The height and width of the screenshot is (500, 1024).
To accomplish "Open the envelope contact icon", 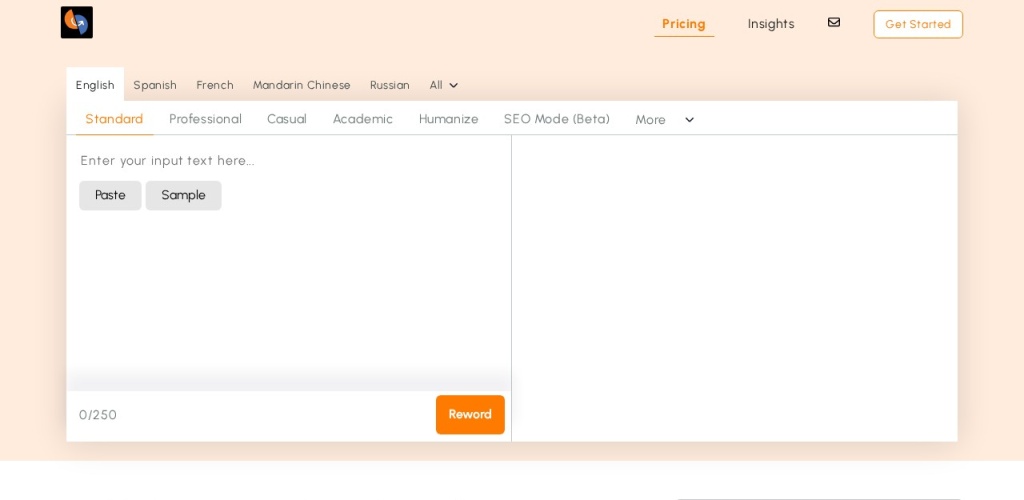I will pos(833,23).
